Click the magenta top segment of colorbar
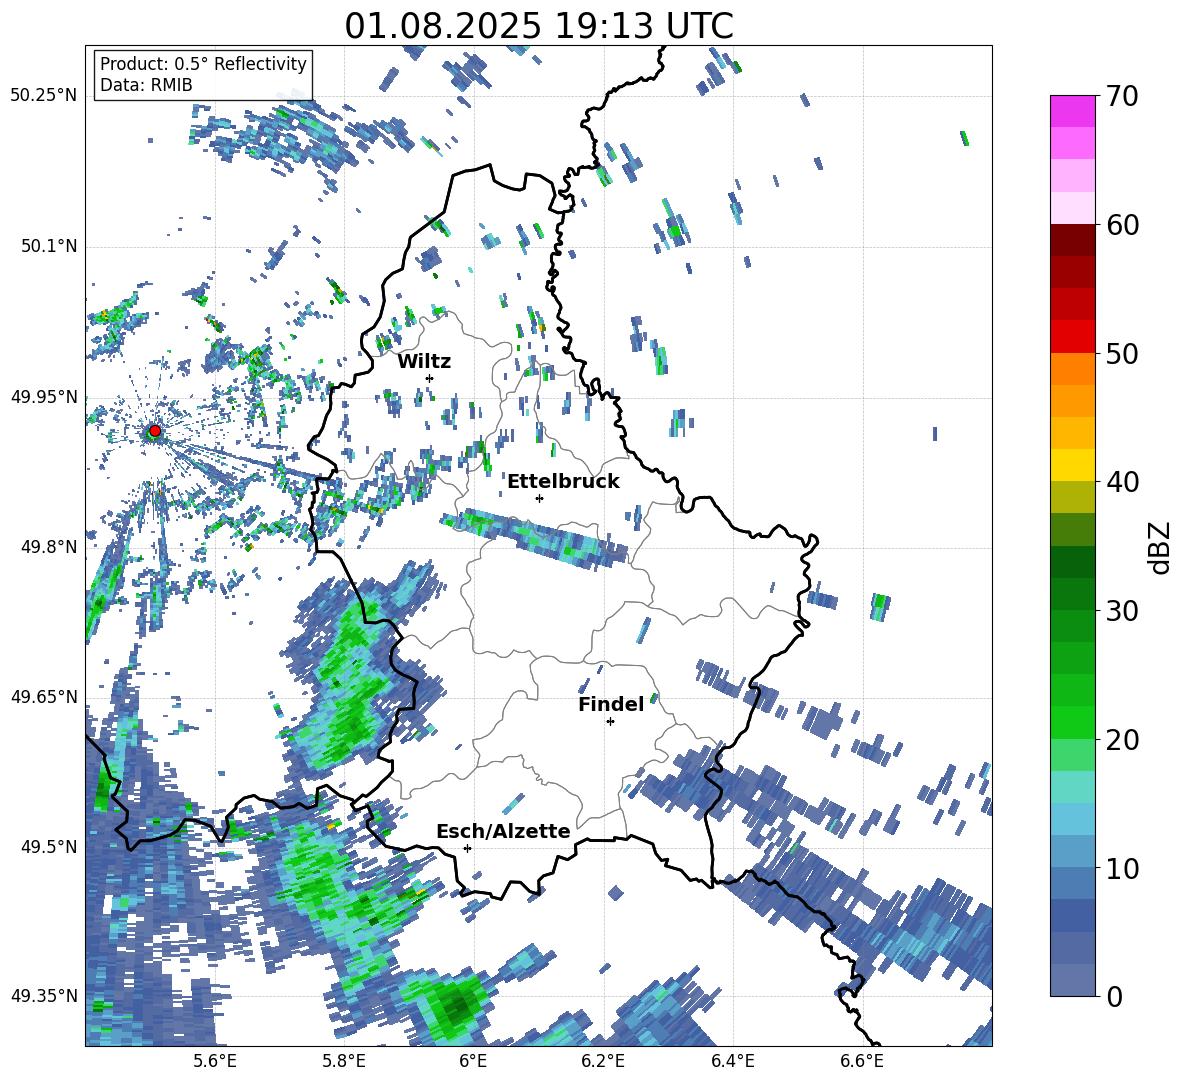This screenshot has width=1184, height=1081. tap(1072, 111)
